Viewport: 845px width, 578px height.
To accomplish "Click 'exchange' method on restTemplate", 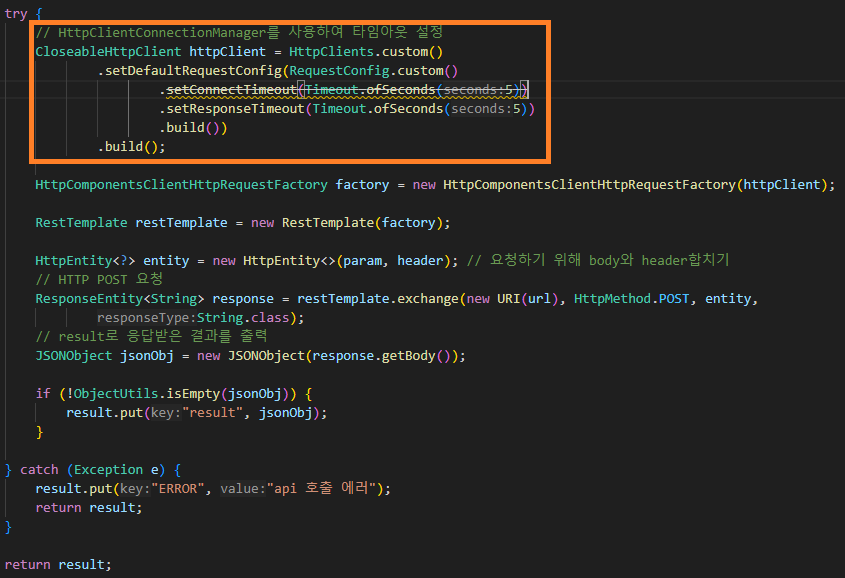I will tap(428, 299).
